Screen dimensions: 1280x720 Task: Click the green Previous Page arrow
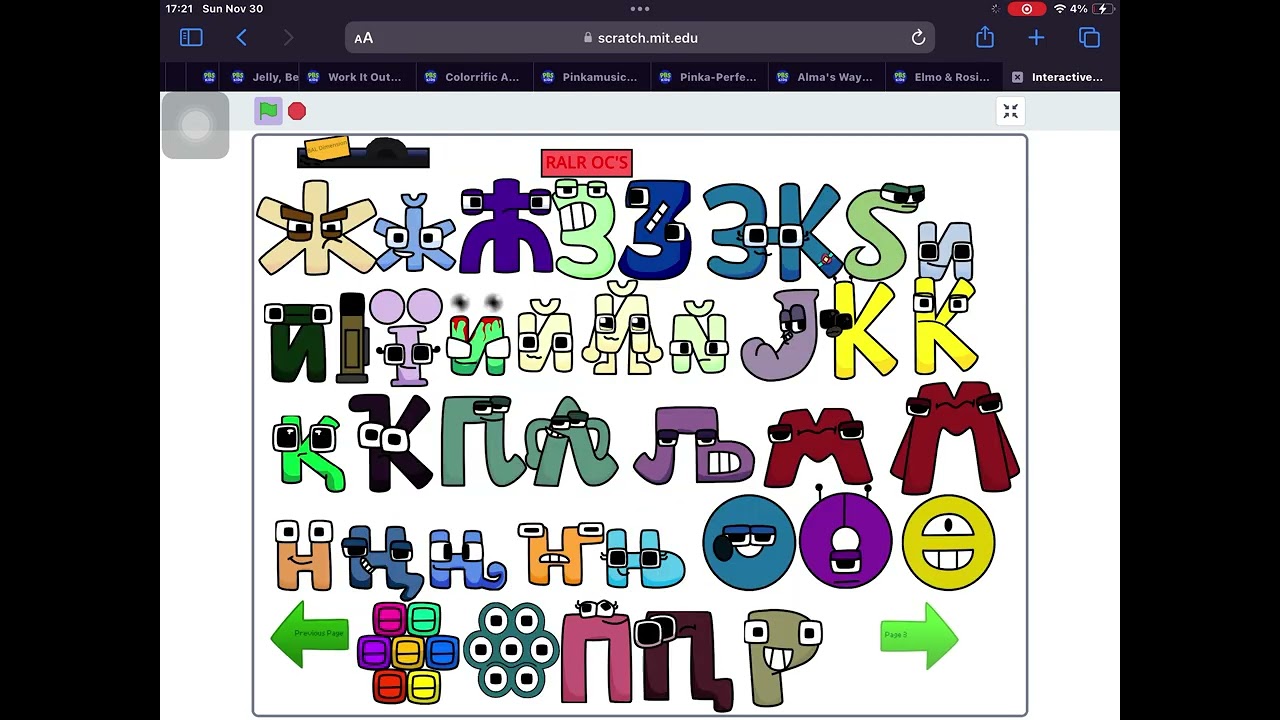pyautogui.click(x=310, y=634)
